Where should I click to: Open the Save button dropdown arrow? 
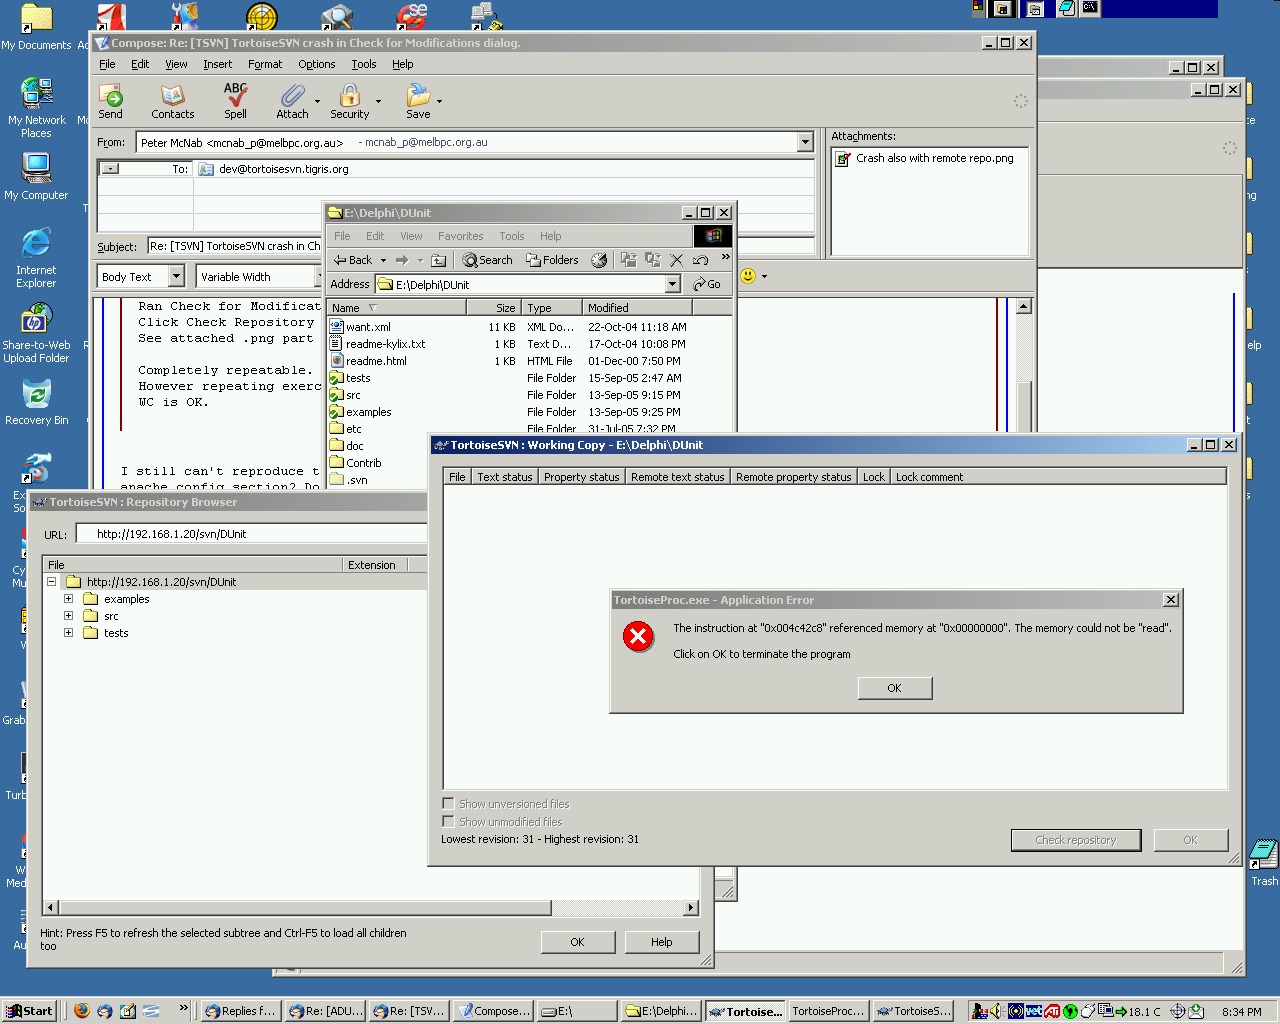439,101
